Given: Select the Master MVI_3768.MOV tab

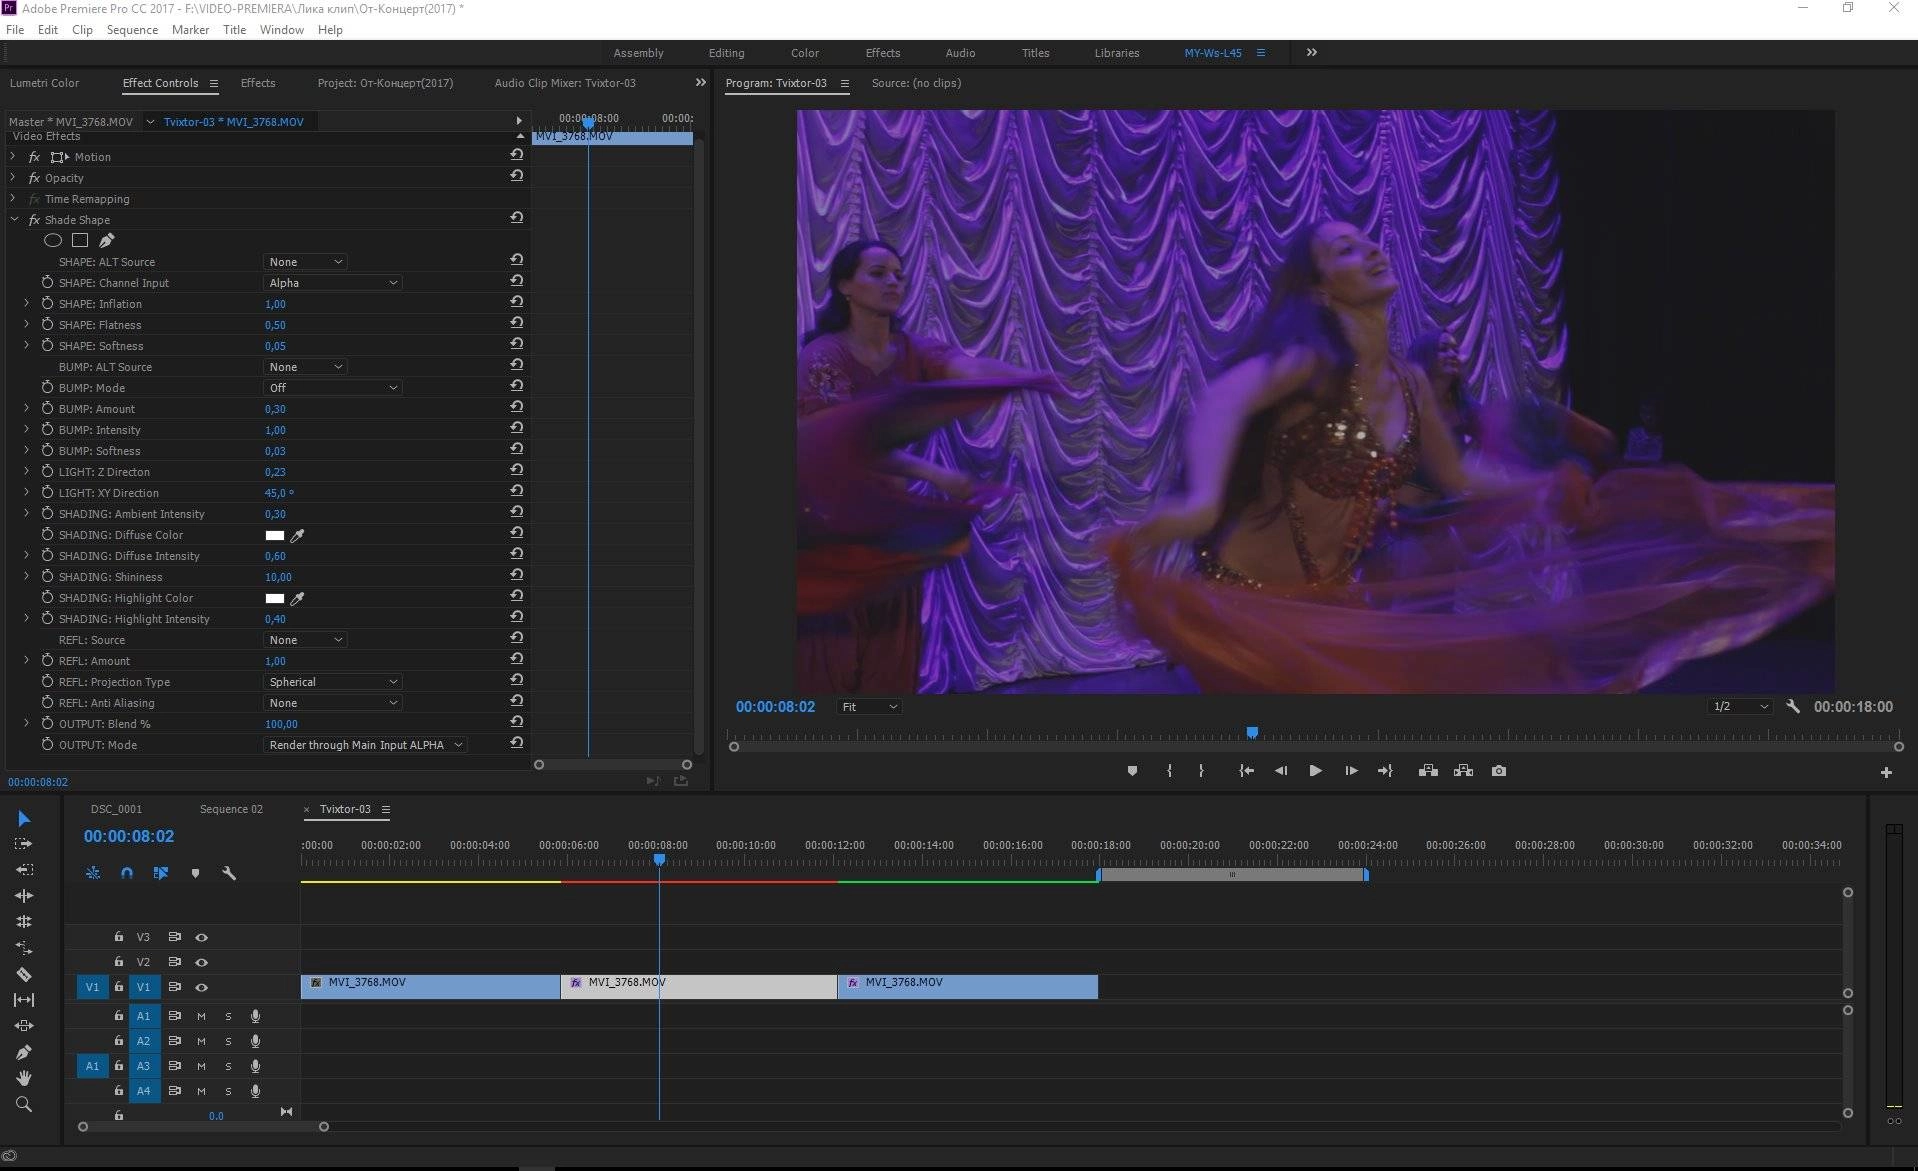Looking at the screenshot, I should (71, 122).
